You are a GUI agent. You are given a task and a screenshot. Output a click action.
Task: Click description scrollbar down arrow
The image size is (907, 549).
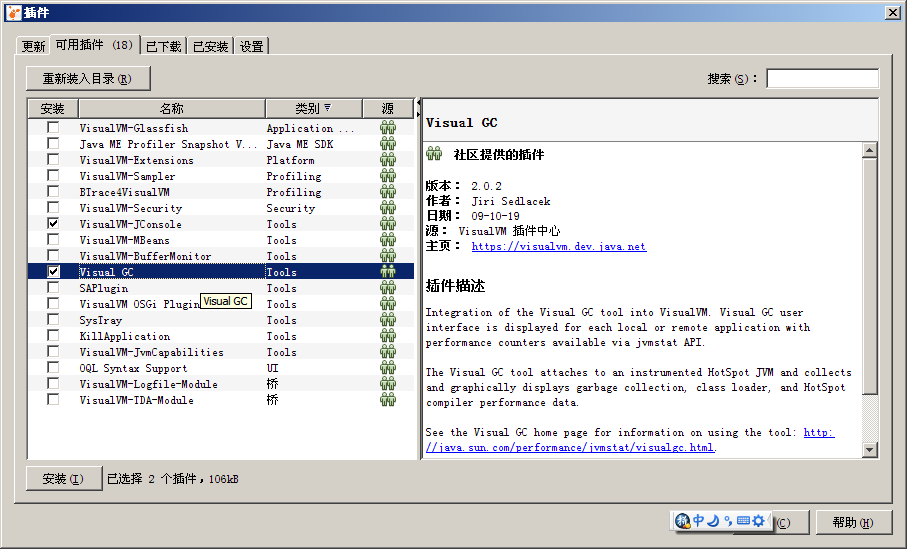[869, 449]
